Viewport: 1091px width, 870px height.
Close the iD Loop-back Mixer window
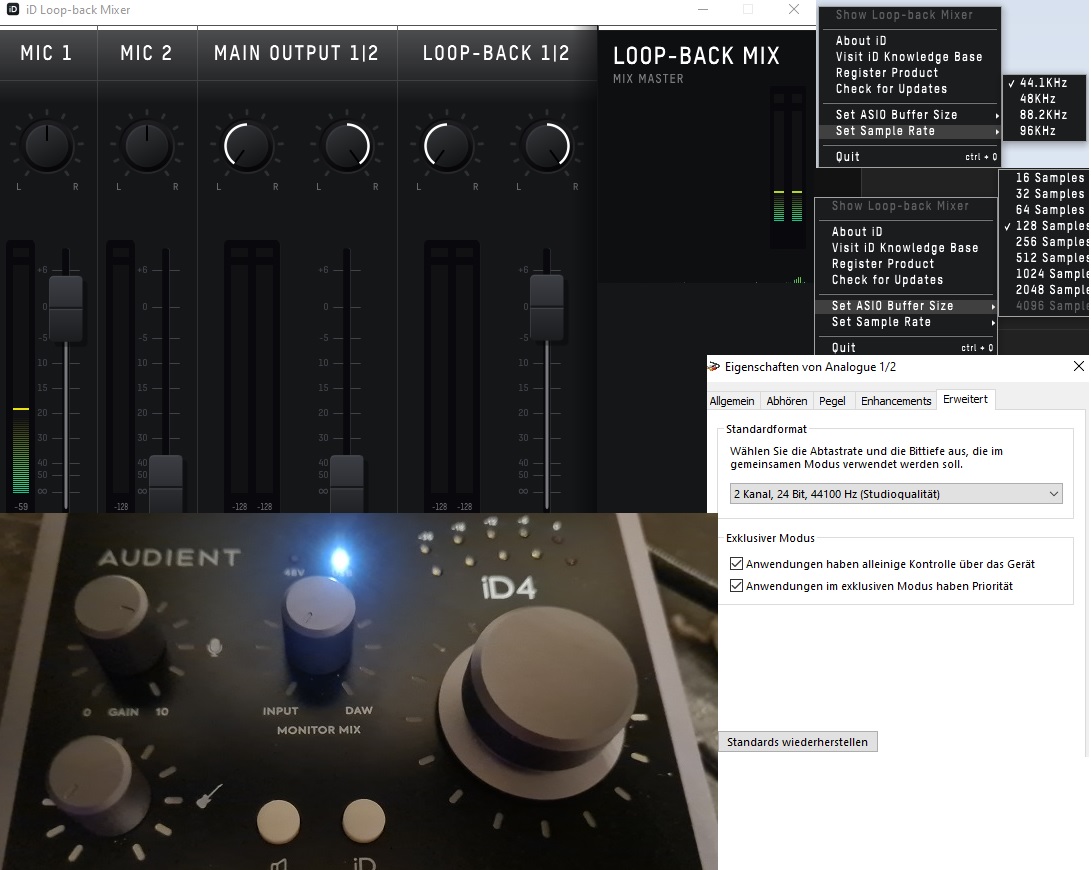tap(794, 10)
